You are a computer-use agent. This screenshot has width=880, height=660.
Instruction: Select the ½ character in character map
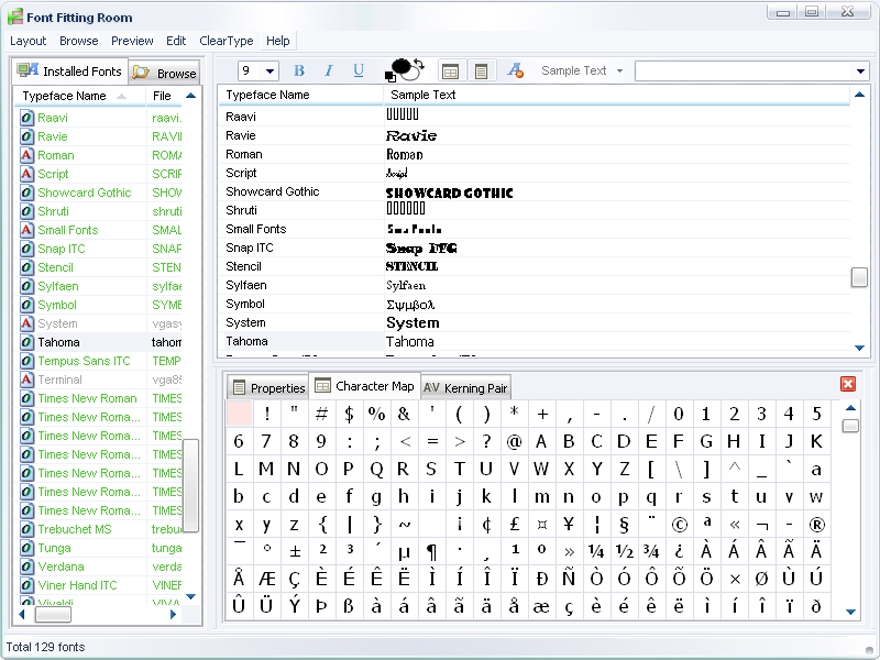[x=624, y=552]
